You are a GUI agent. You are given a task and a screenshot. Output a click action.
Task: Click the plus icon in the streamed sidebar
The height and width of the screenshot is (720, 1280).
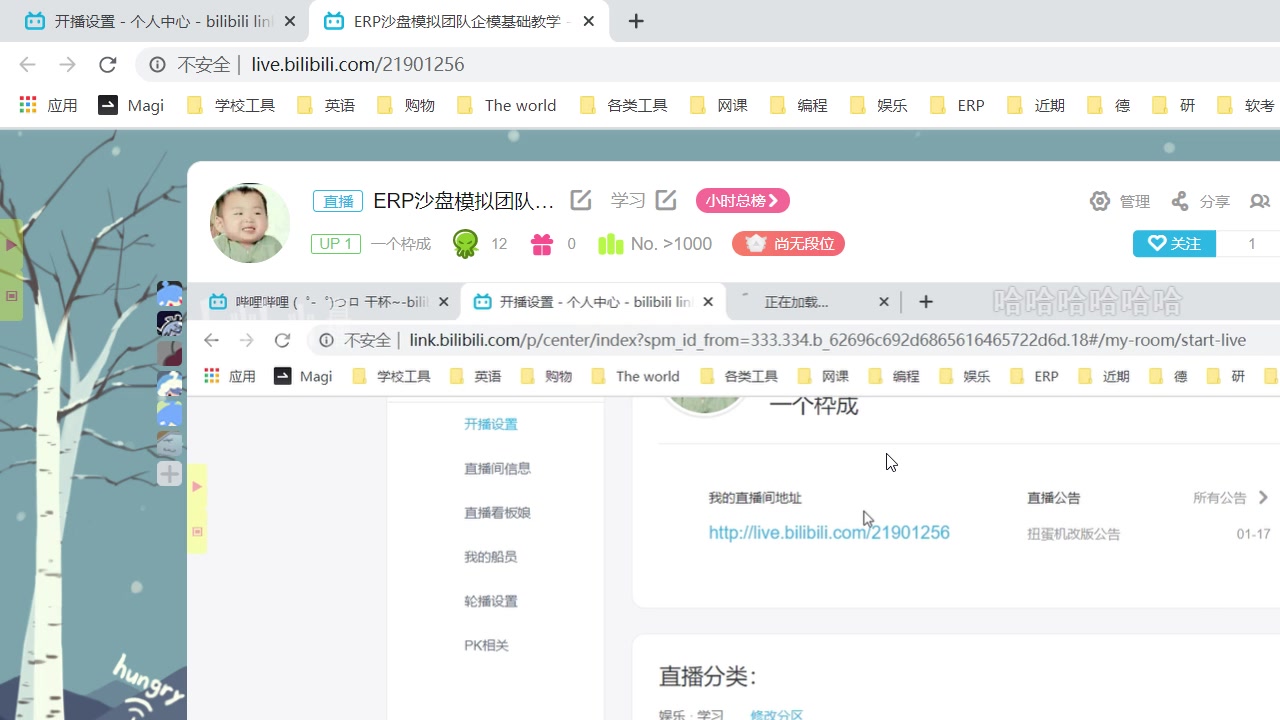click(x=170, y=473)
